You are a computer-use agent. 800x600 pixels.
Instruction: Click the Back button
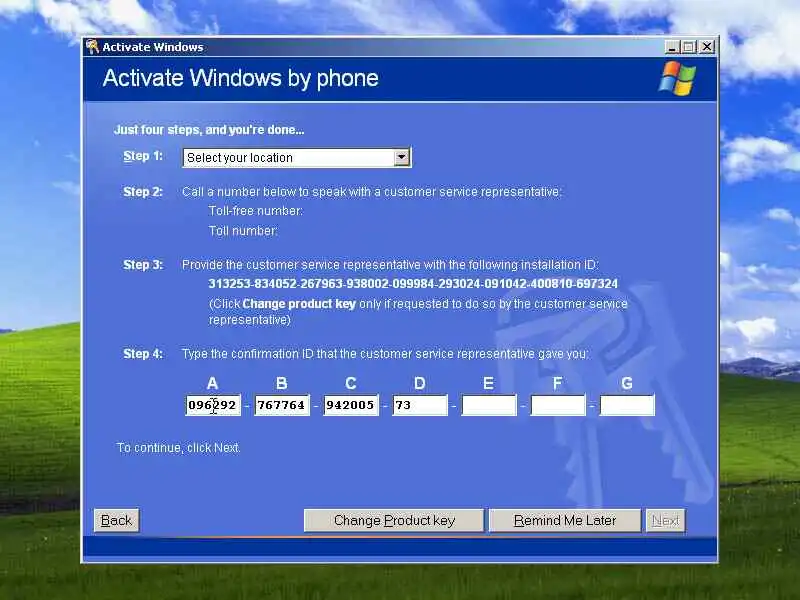pos(116,520)
